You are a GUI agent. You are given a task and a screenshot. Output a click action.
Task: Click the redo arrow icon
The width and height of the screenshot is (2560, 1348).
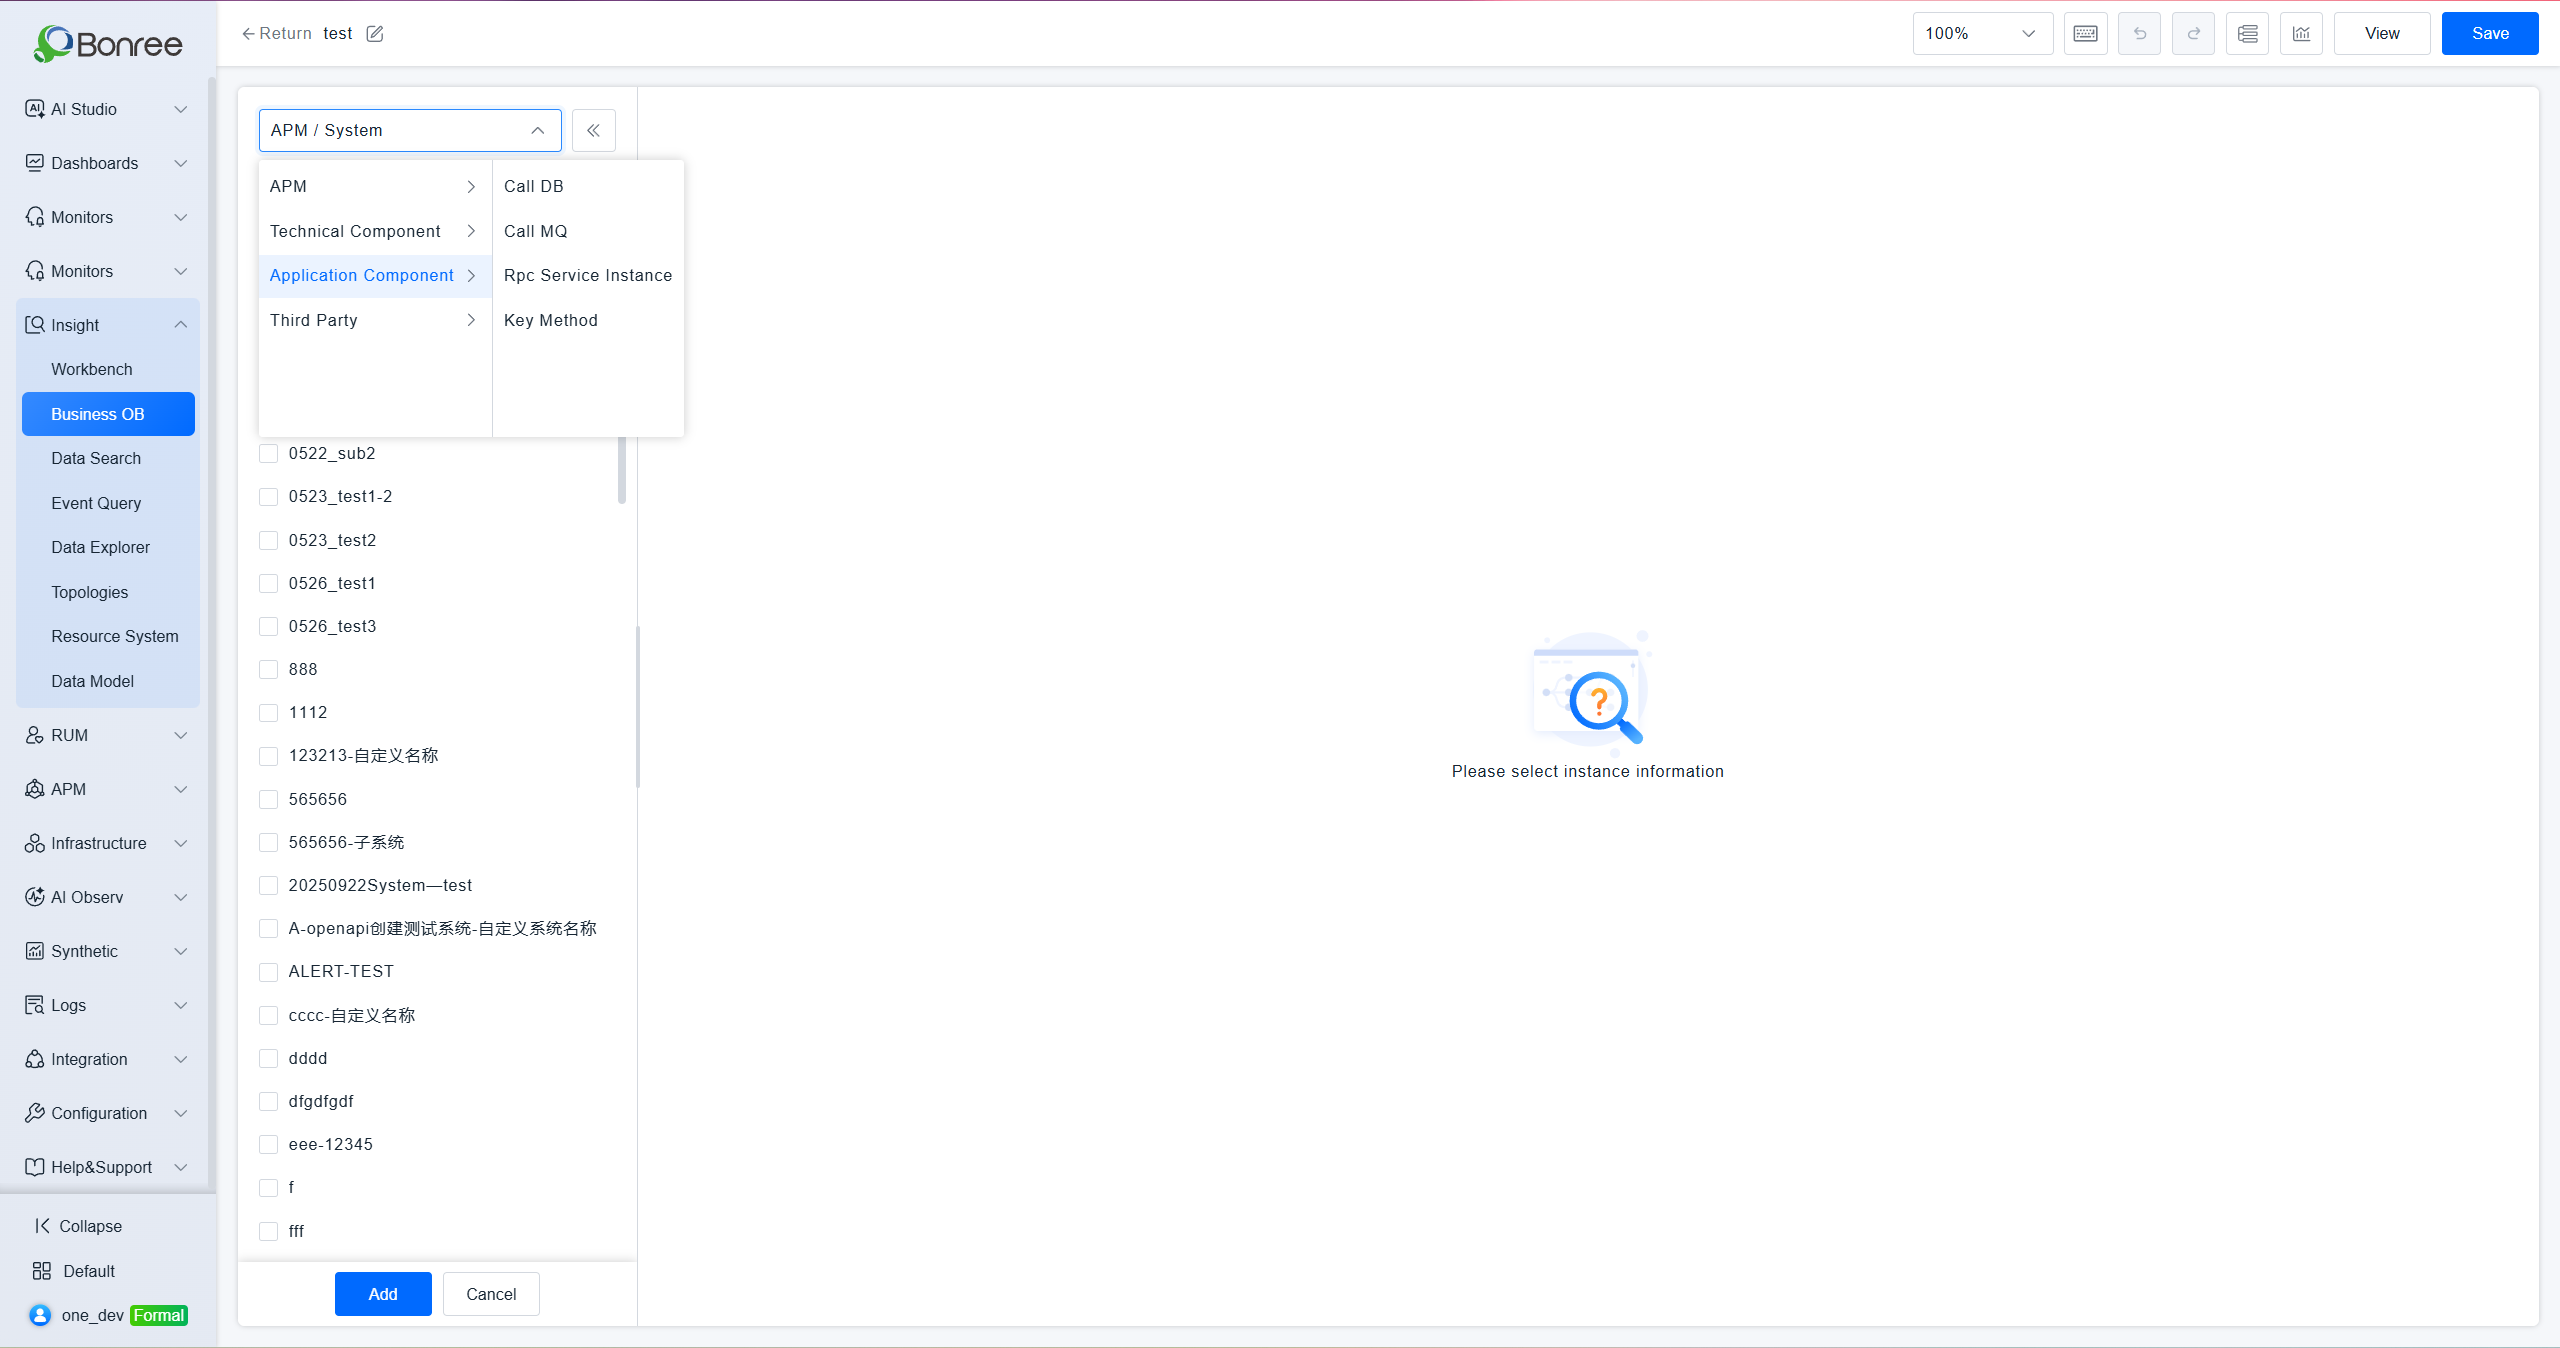pos(2193,34)
